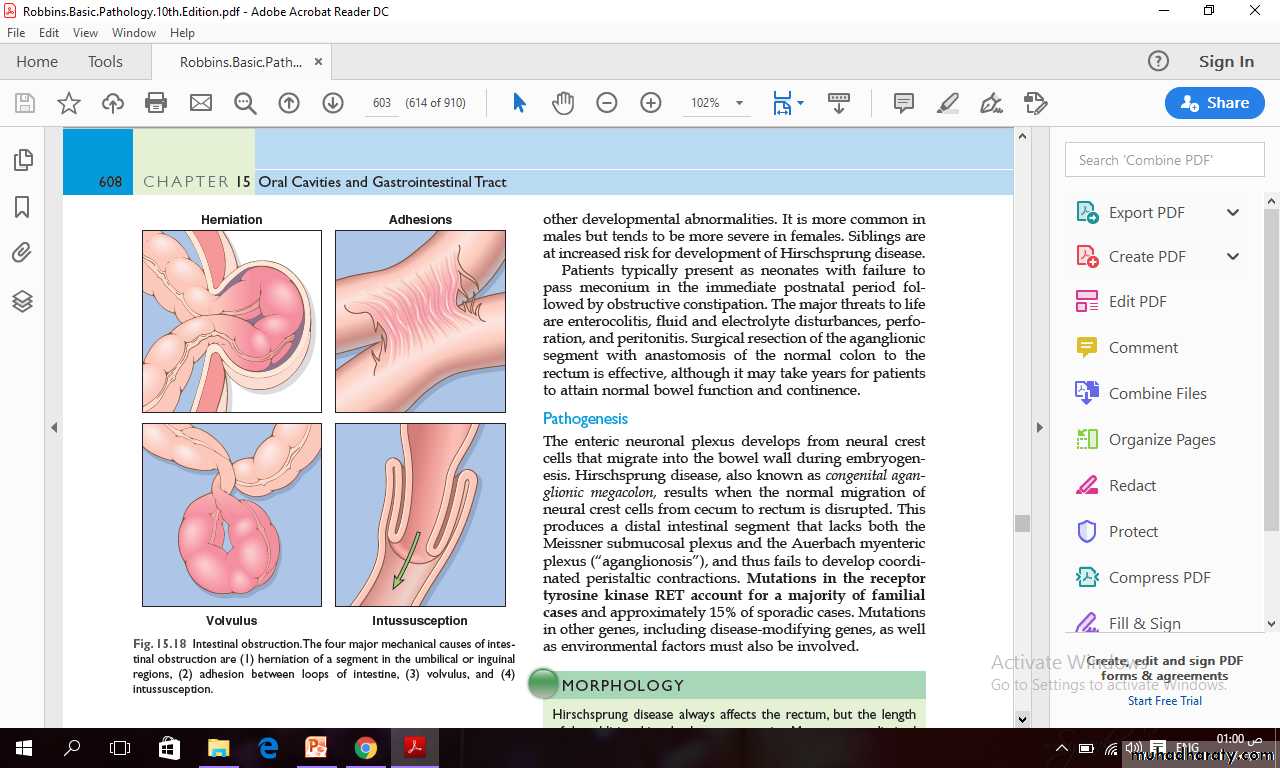Click the blue Share button
This screenshot has width=1280, height=768.
[1214, 103]
